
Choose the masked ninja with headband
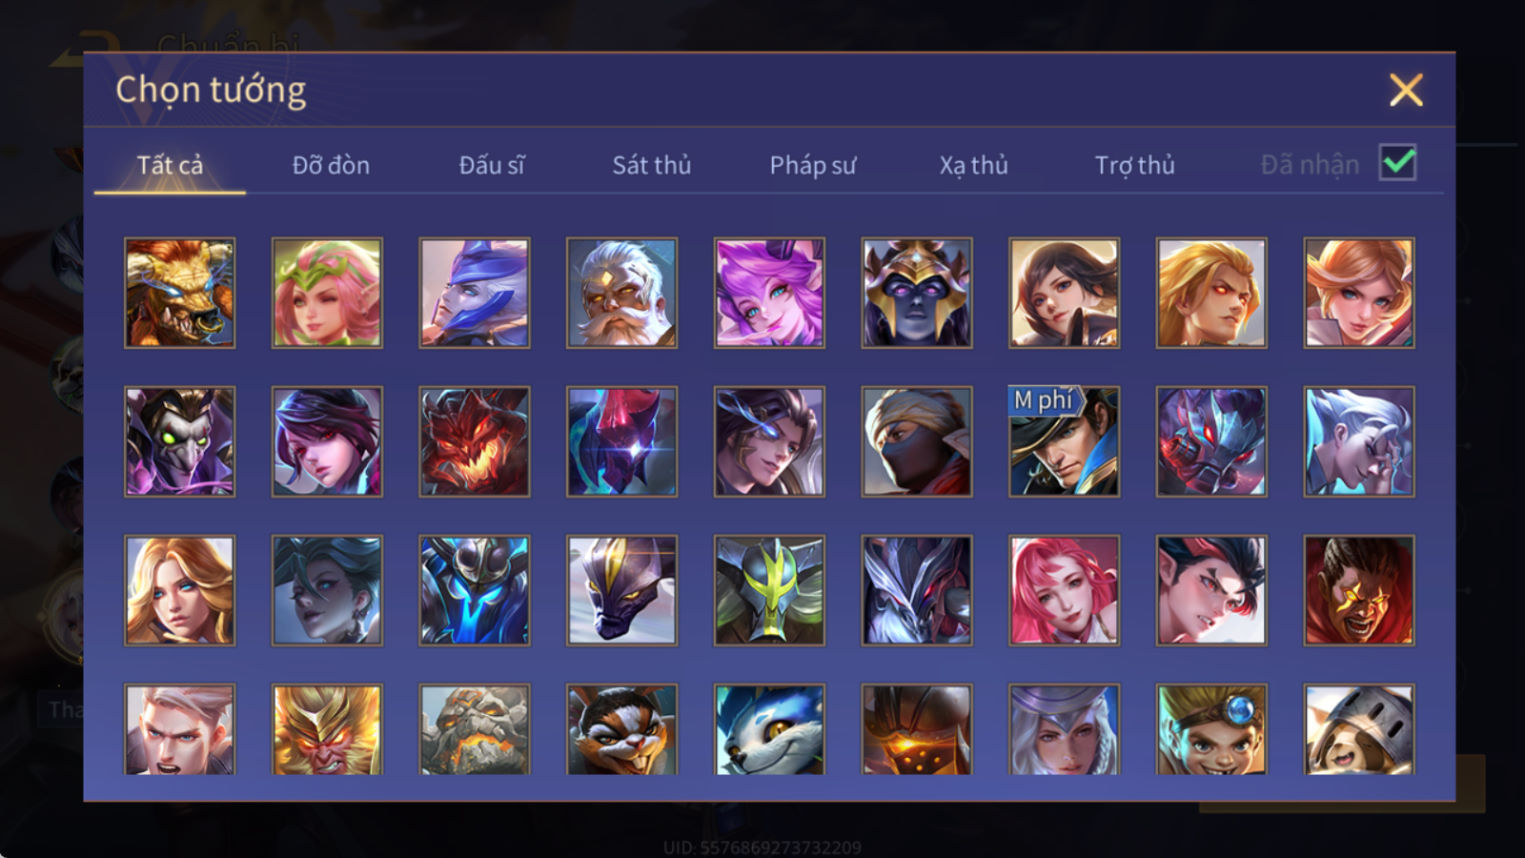pos(917,441)
